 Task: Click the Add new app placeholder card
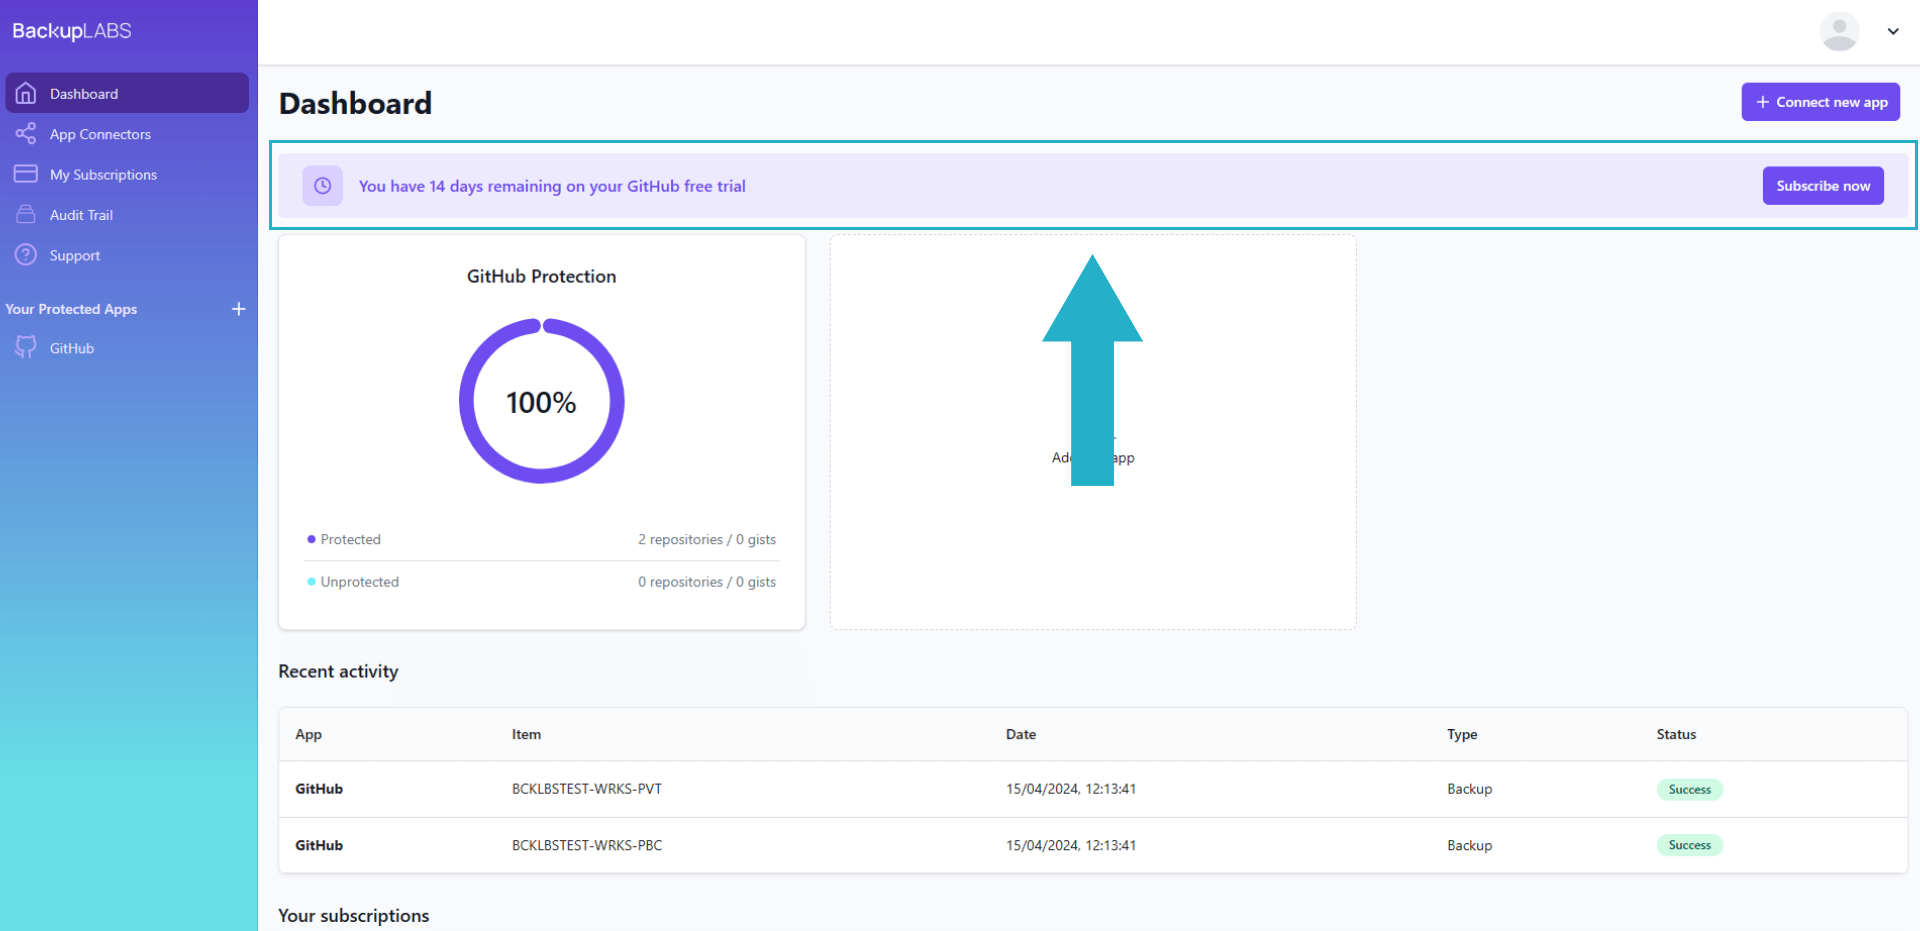[x=1093, y=432]
